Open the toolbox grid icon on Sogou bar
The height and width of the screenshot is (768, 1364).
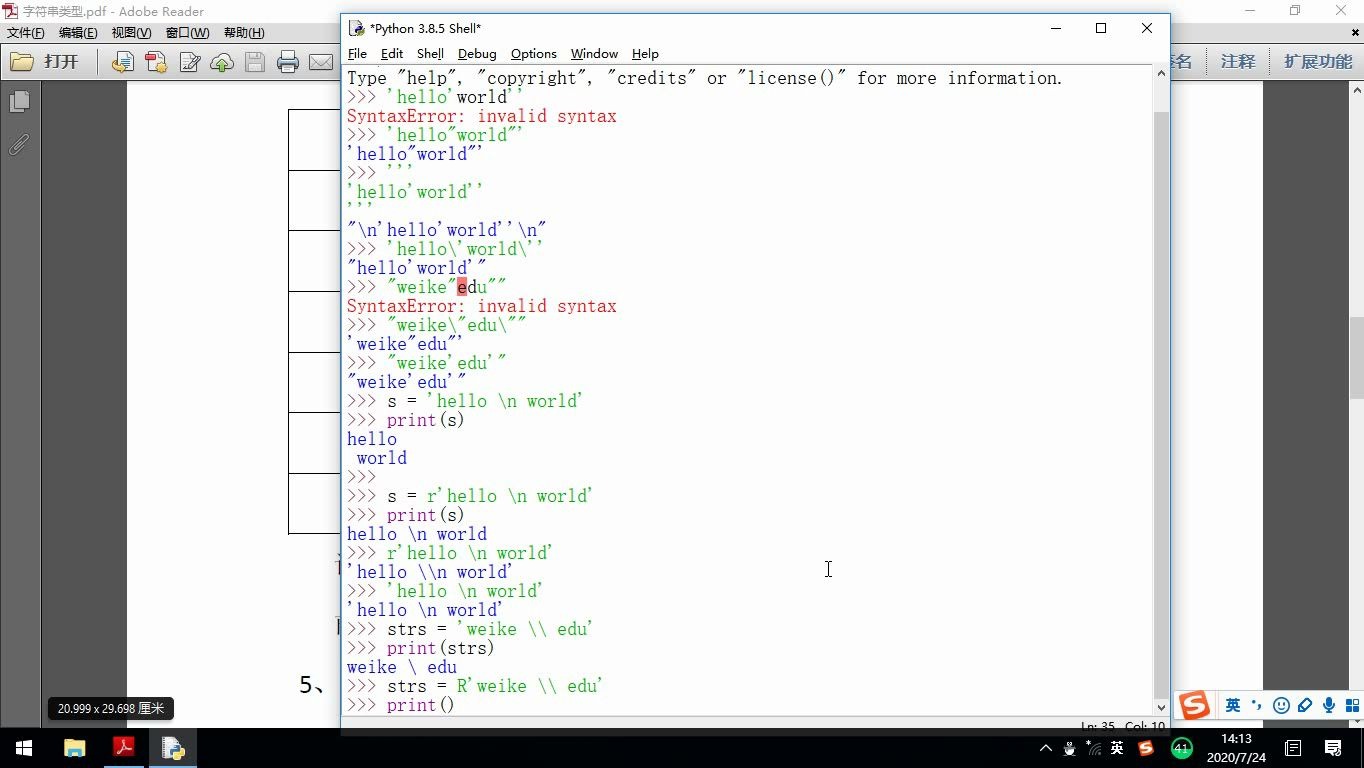coord(1353,705)
